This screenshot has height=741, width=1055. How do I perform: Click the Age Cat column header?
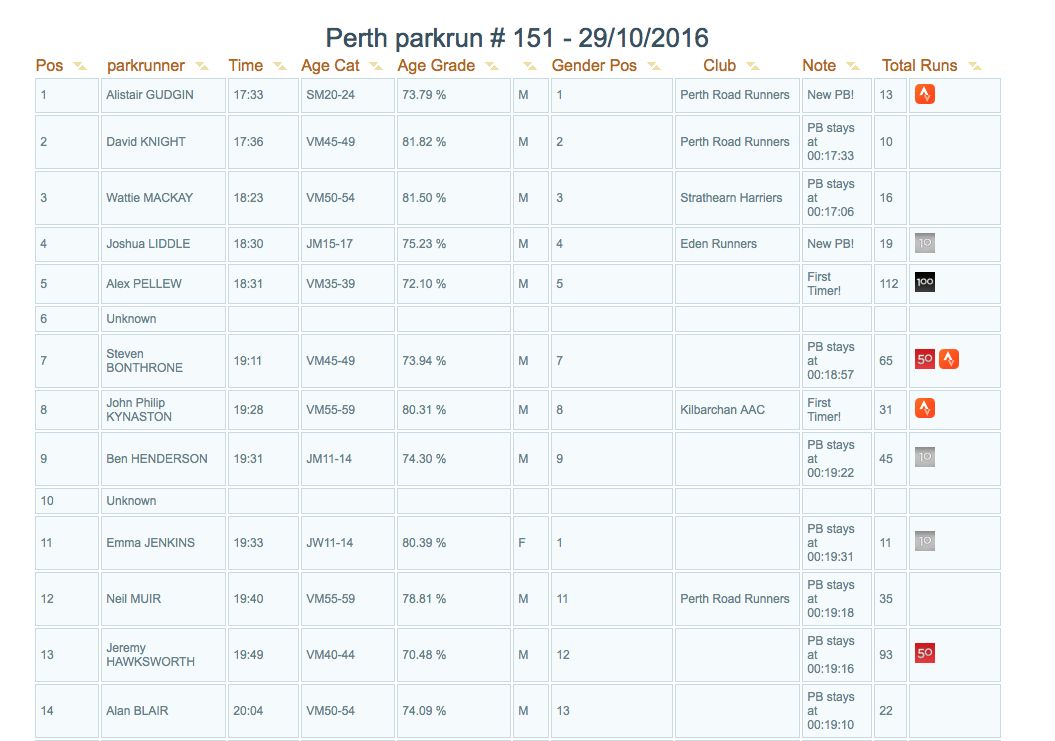tap(330, 65)
